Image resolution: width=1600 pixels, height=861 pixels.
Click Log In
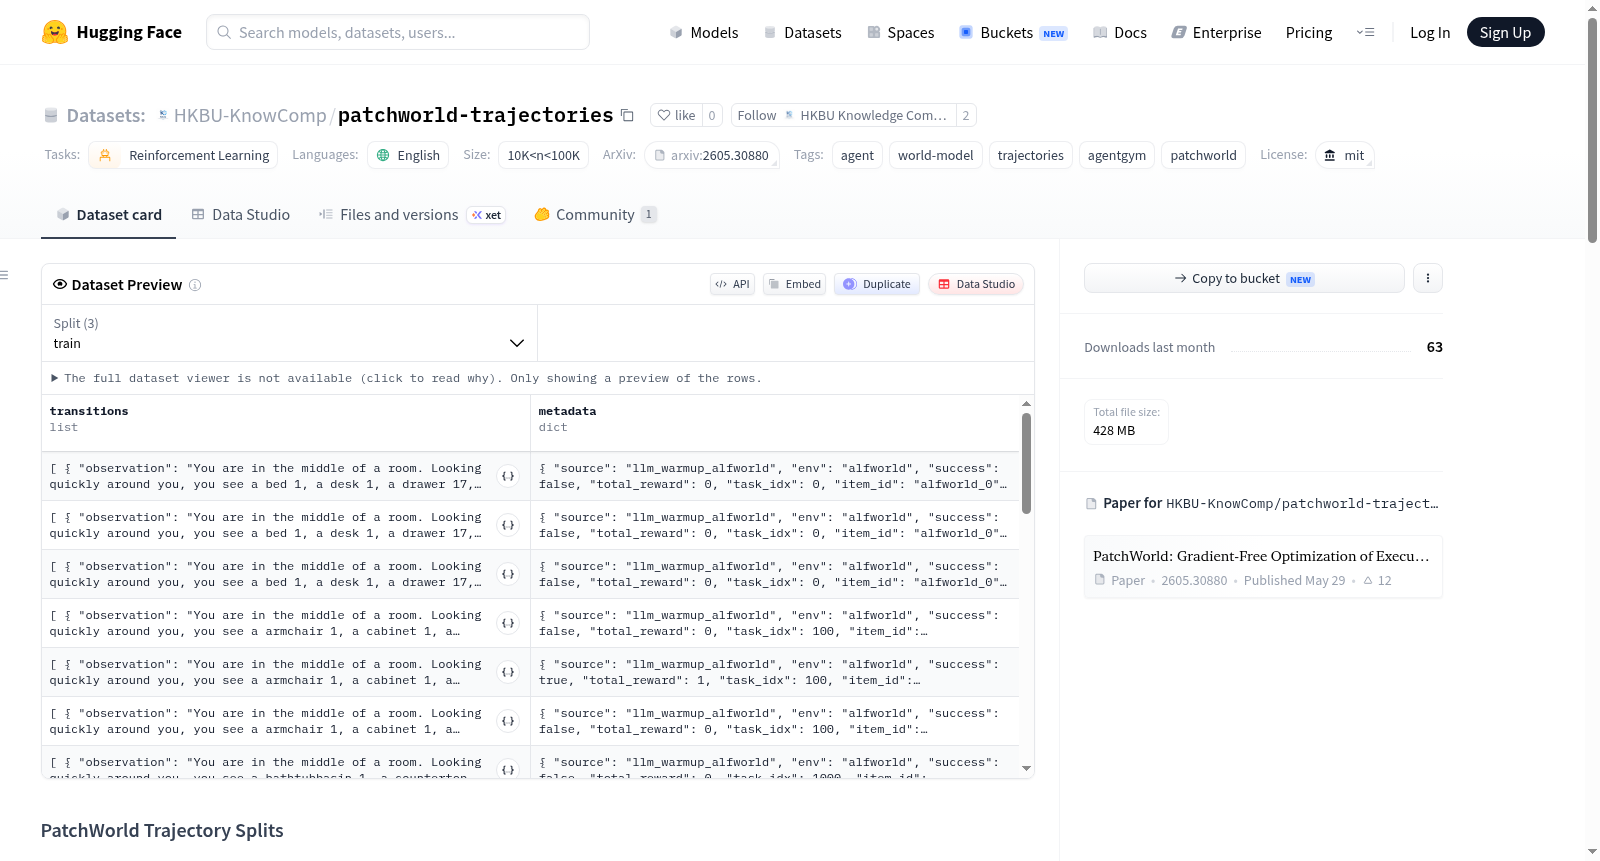tap(1430, 33)
